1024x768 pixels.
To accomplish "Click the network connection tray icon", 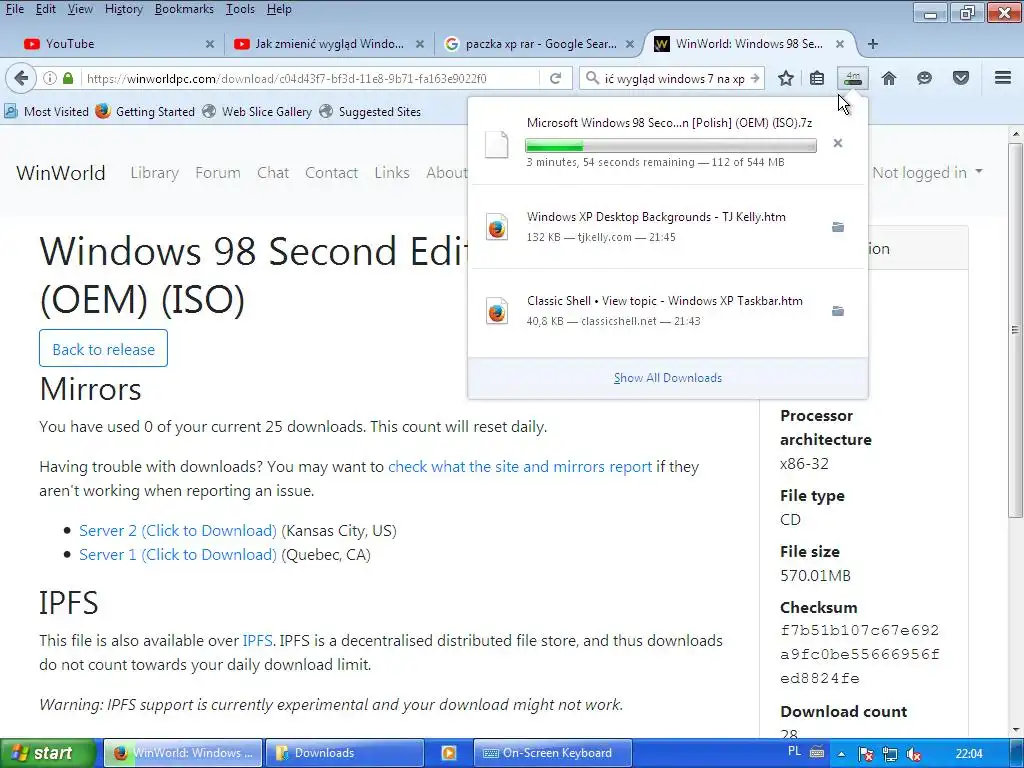I will click(x=889, y=754).
